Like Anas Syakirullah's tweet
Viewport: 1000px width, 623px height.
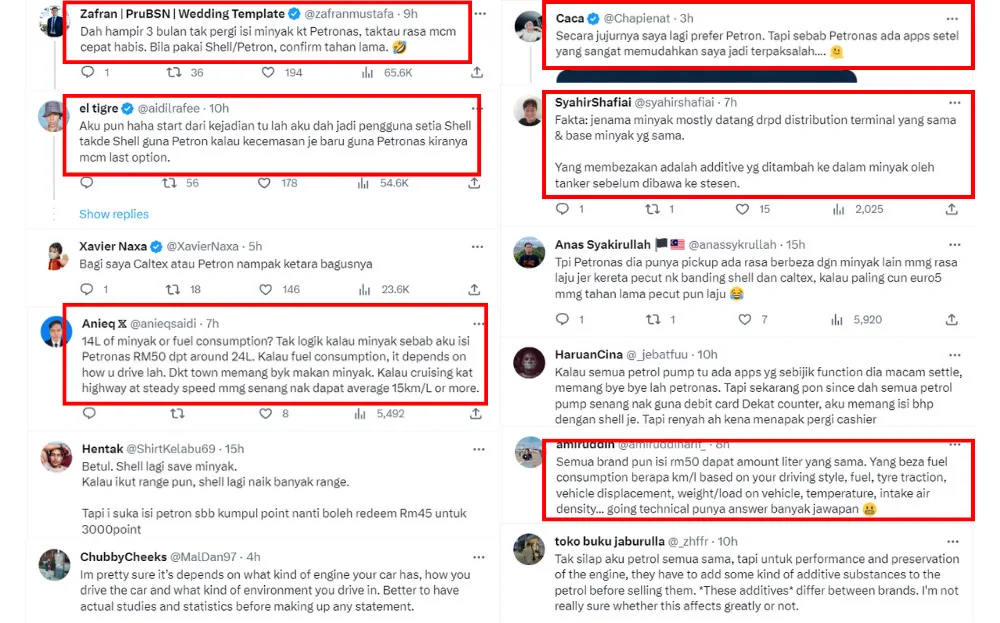click(744, 319)
